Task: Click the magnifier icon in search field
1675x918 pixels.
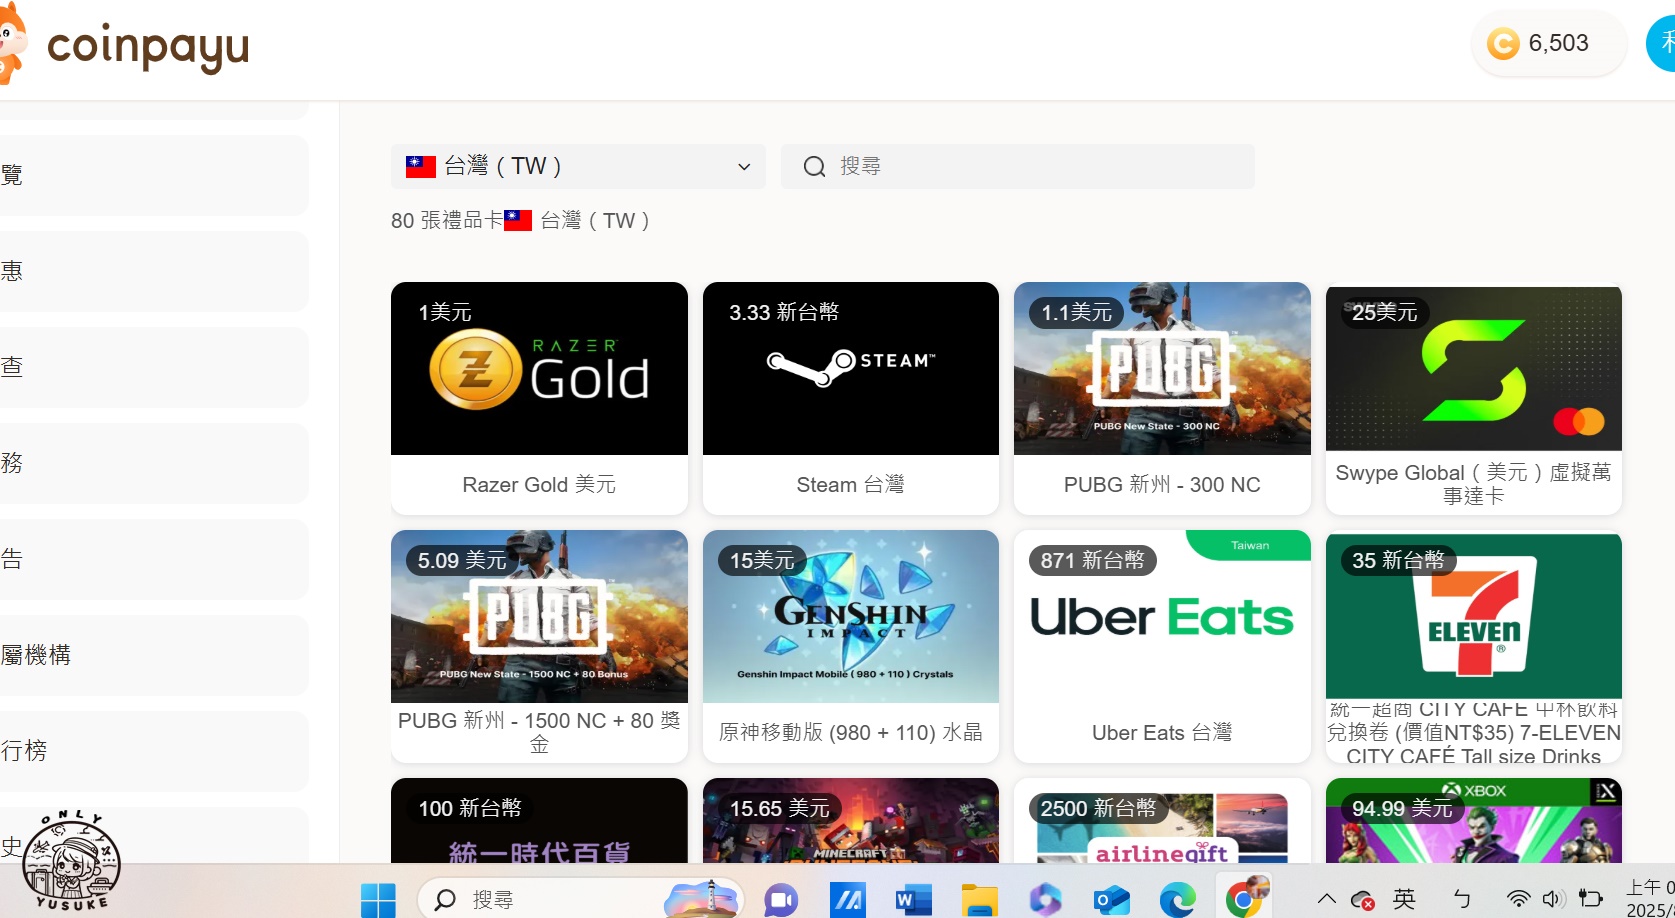Action: (x=814, y=167)
